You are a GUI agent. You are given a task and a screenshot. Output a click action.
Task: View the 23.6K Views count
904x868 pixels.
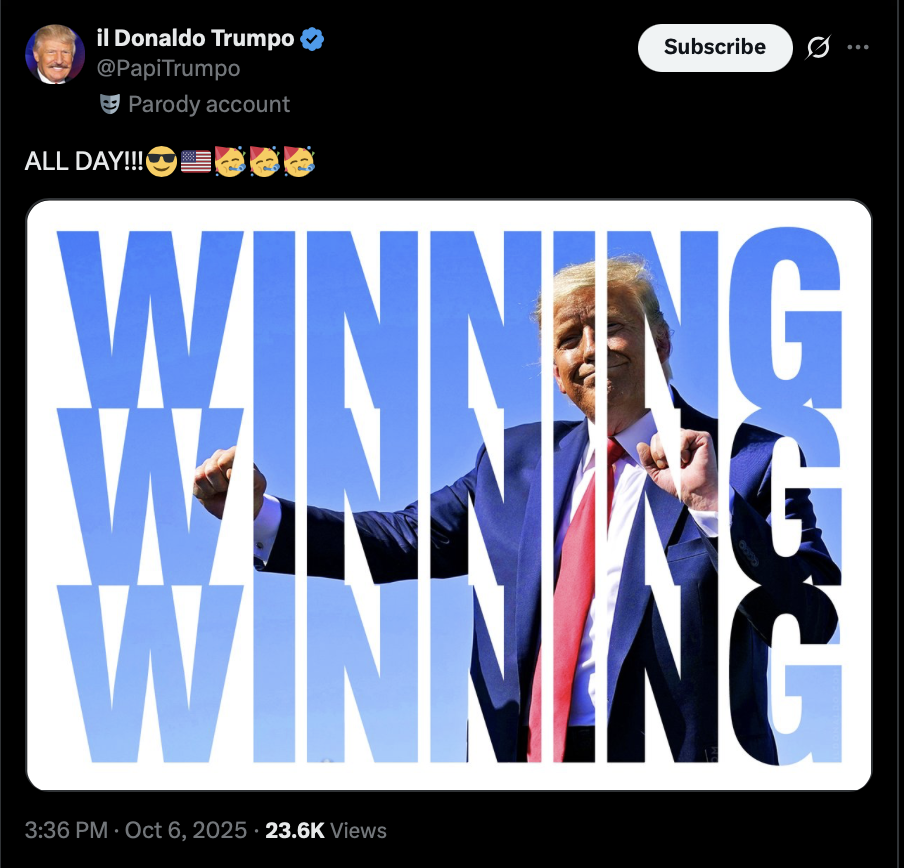point(326,831)
